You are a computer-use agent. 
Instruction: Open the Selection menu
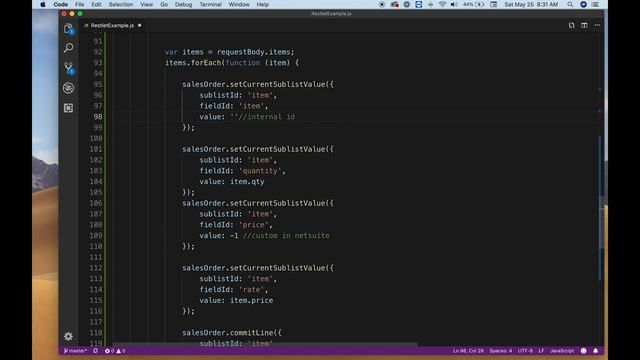(121, 4)
